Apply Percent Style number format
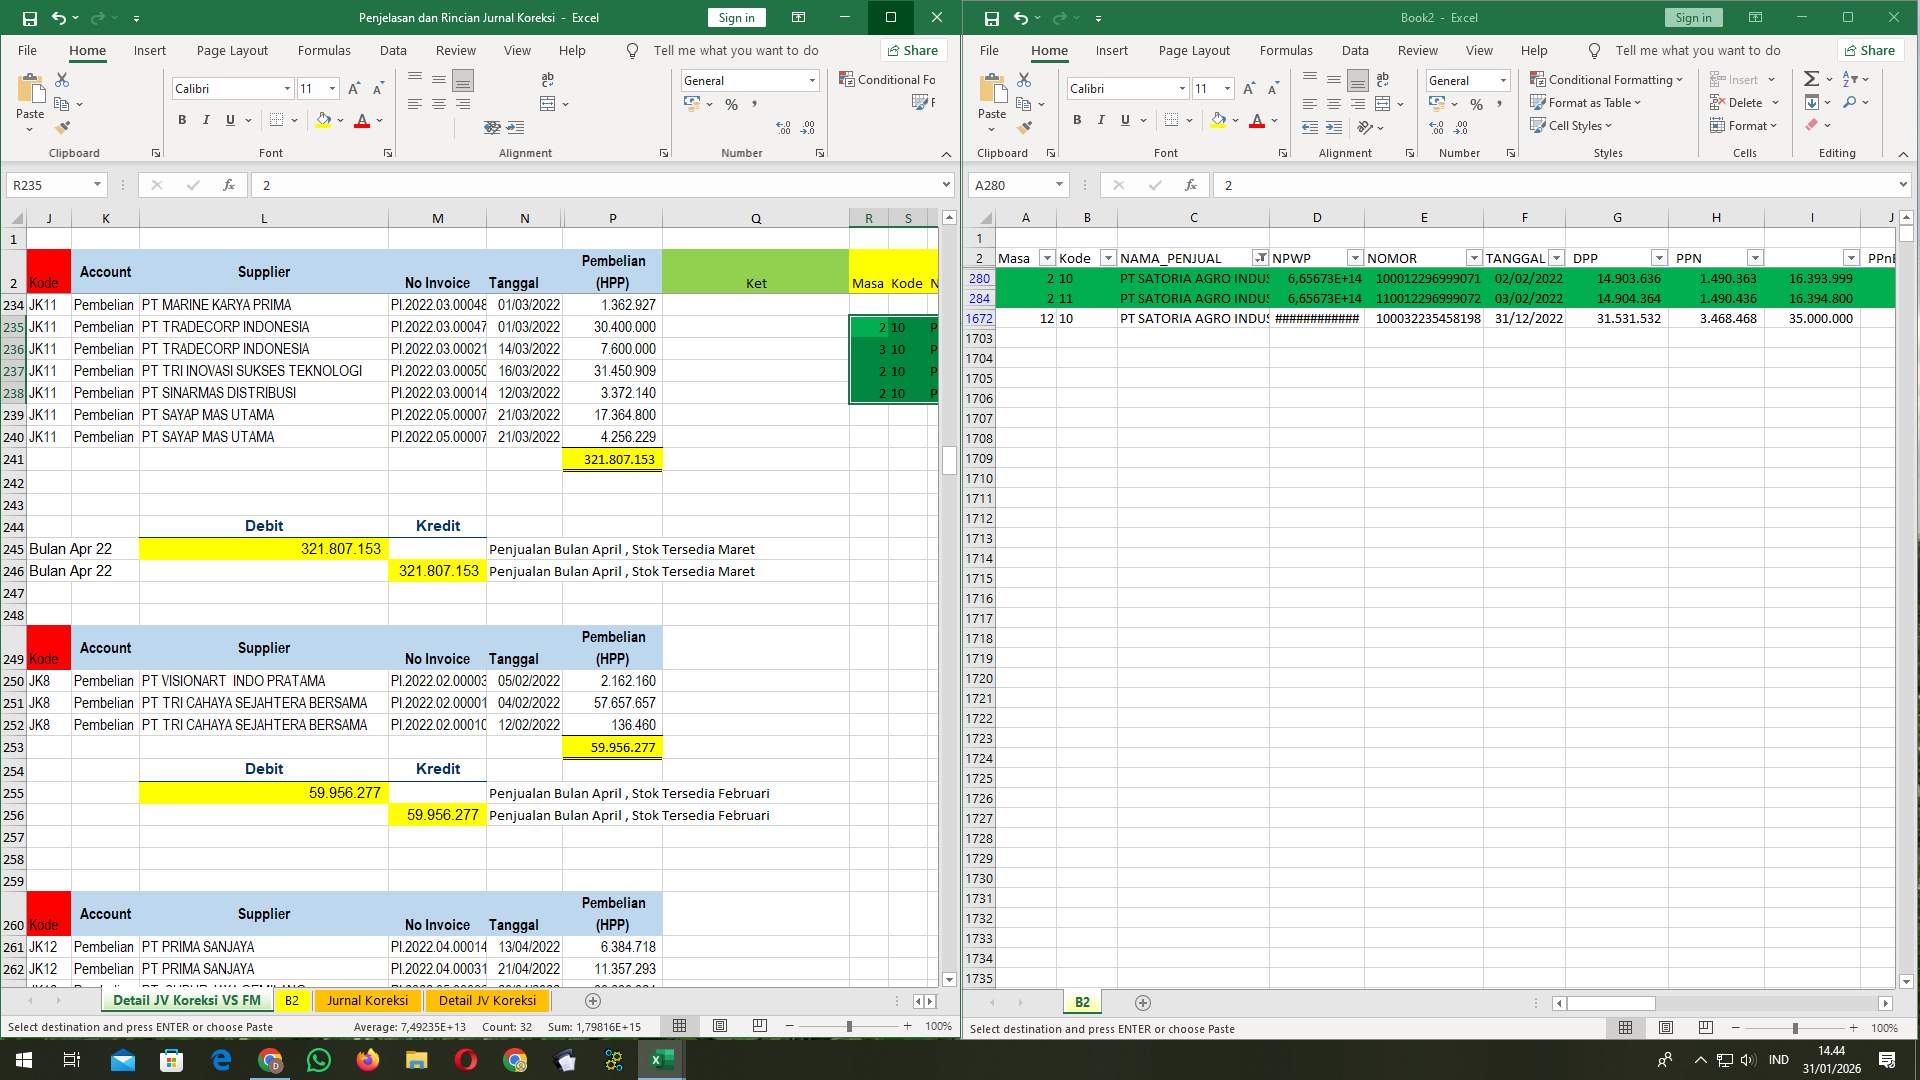The width and height of the screenshot is (1920, 1080). click(x=731, y=103)
